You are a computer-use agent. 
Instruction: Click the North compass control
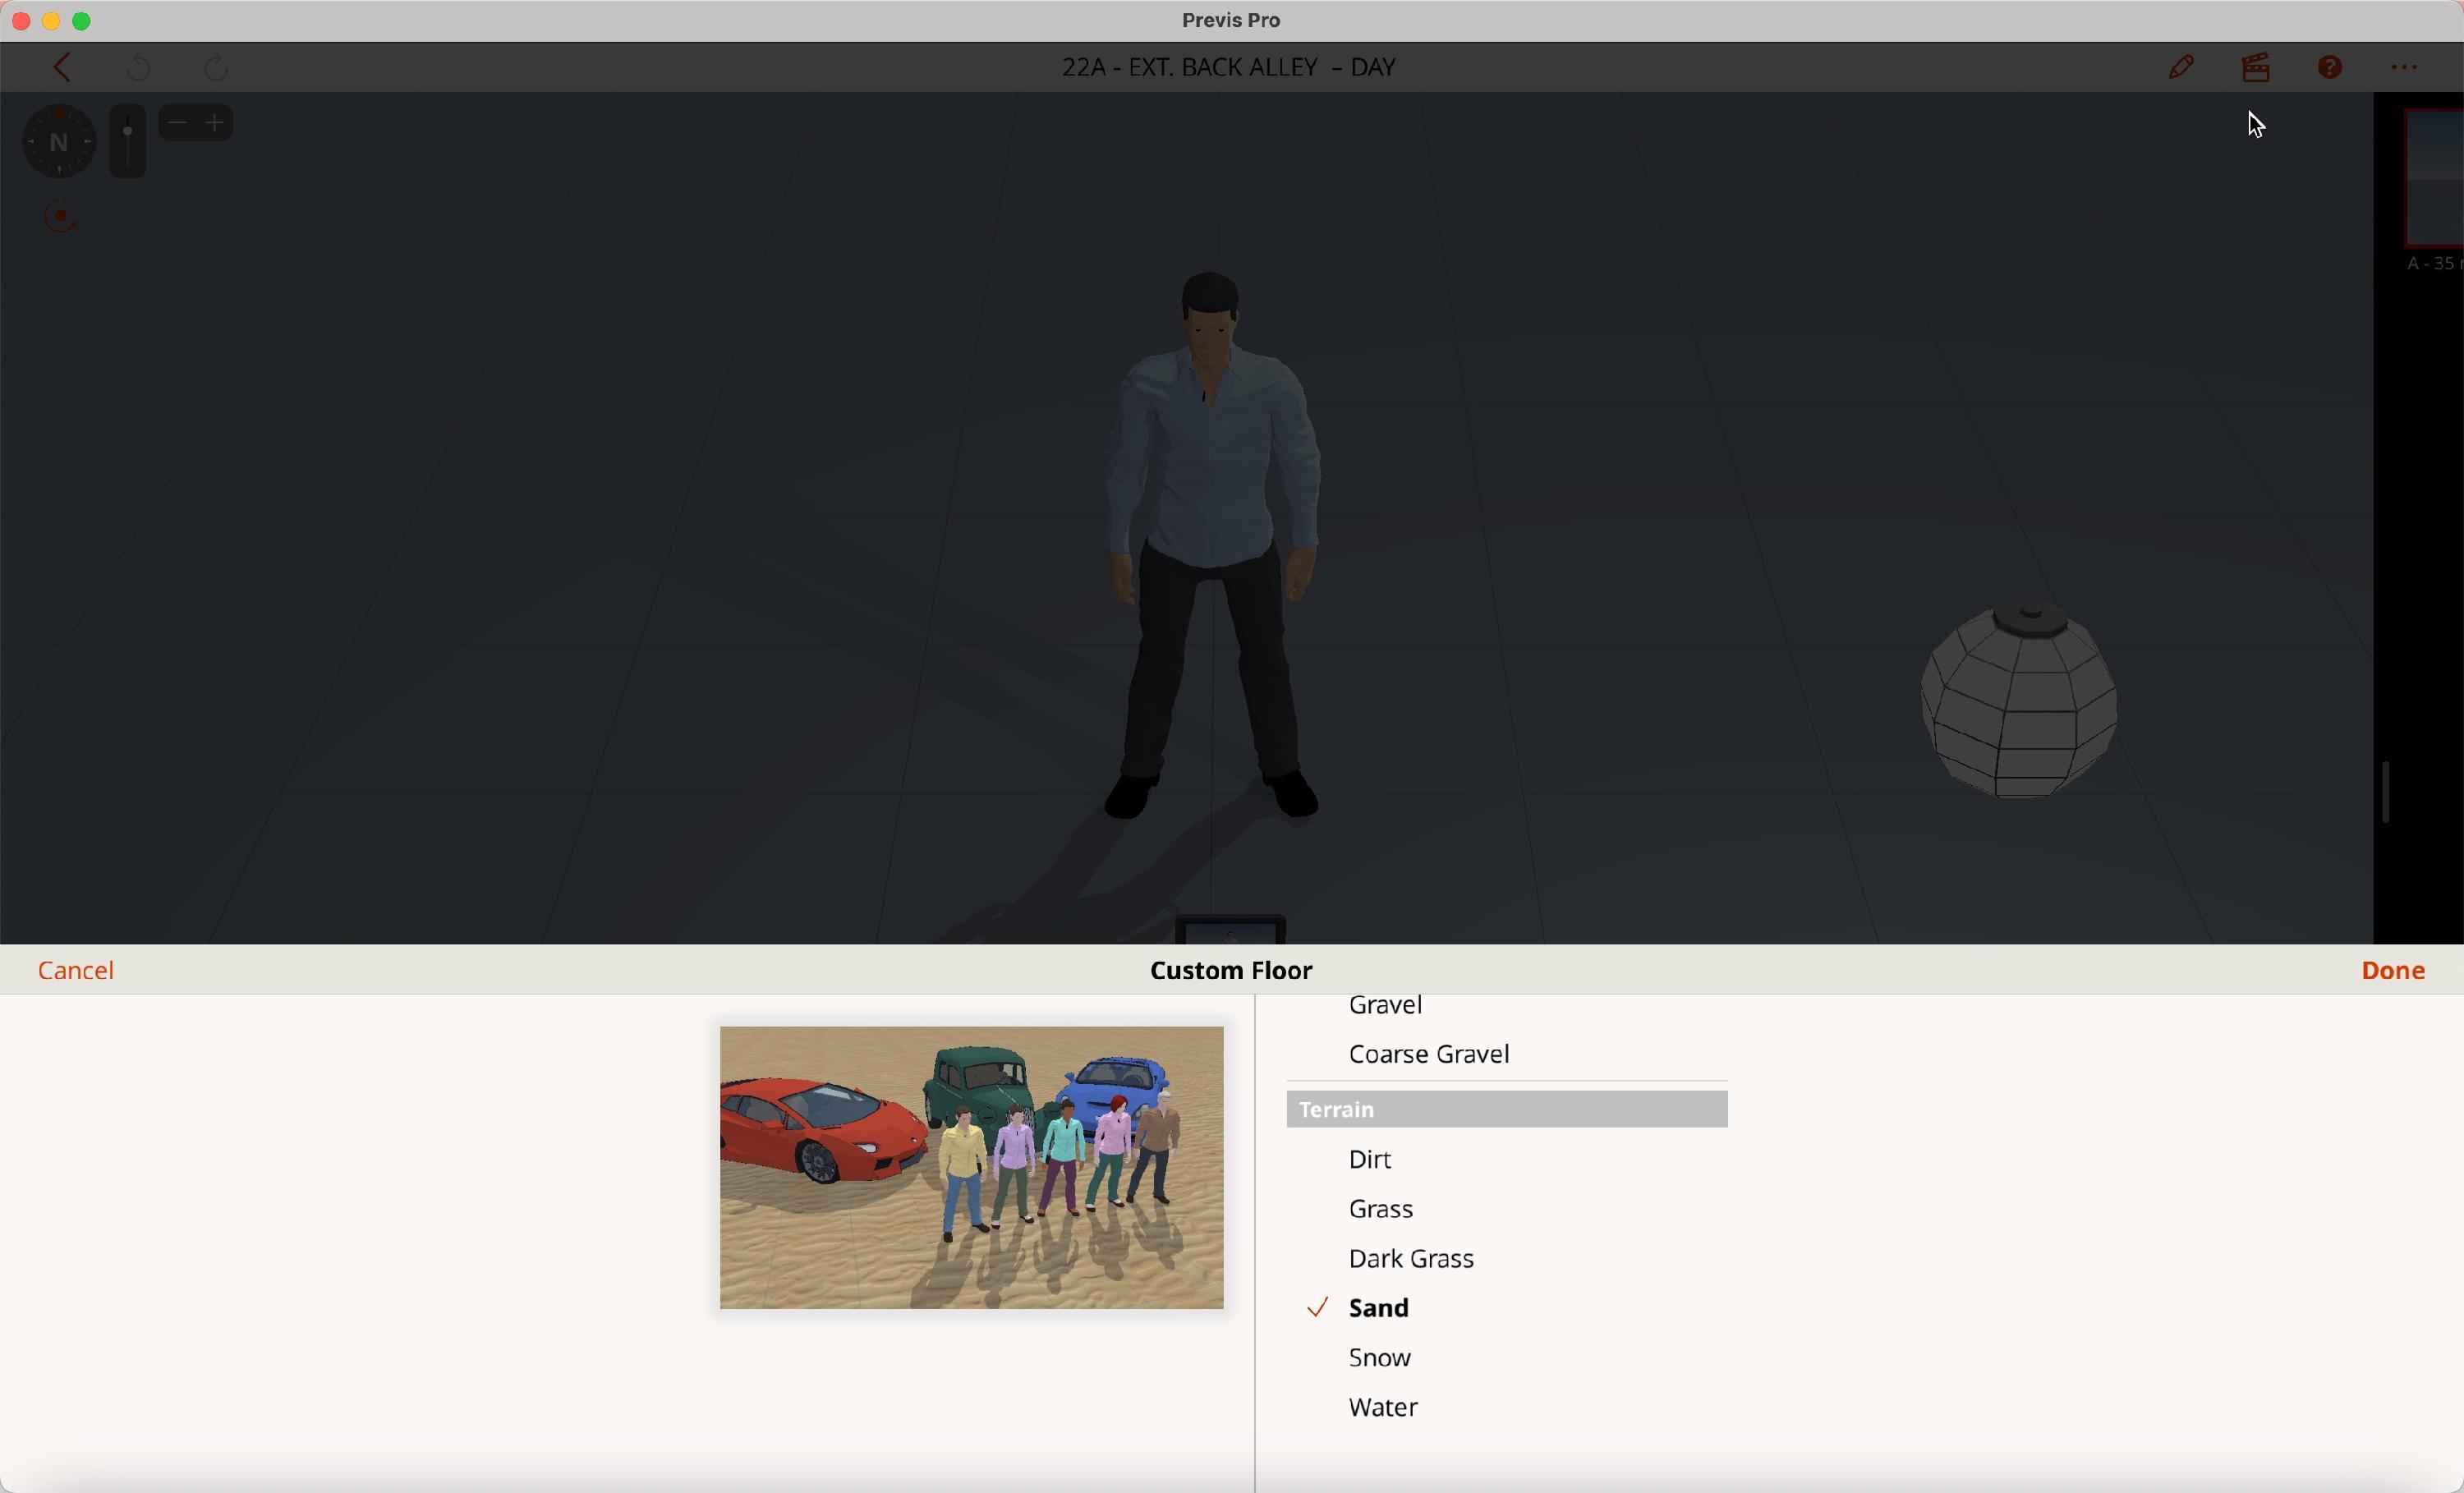point(59,142)
